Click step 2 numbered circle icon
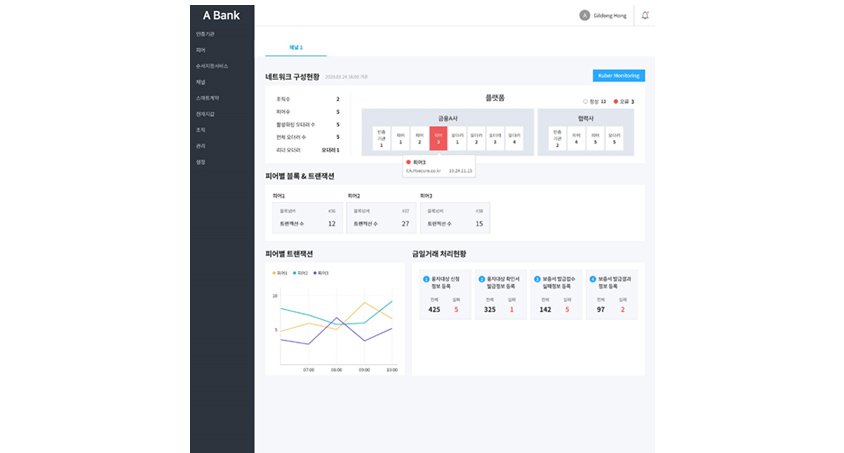This screenshot has width=844, height=453. (481, 279)
